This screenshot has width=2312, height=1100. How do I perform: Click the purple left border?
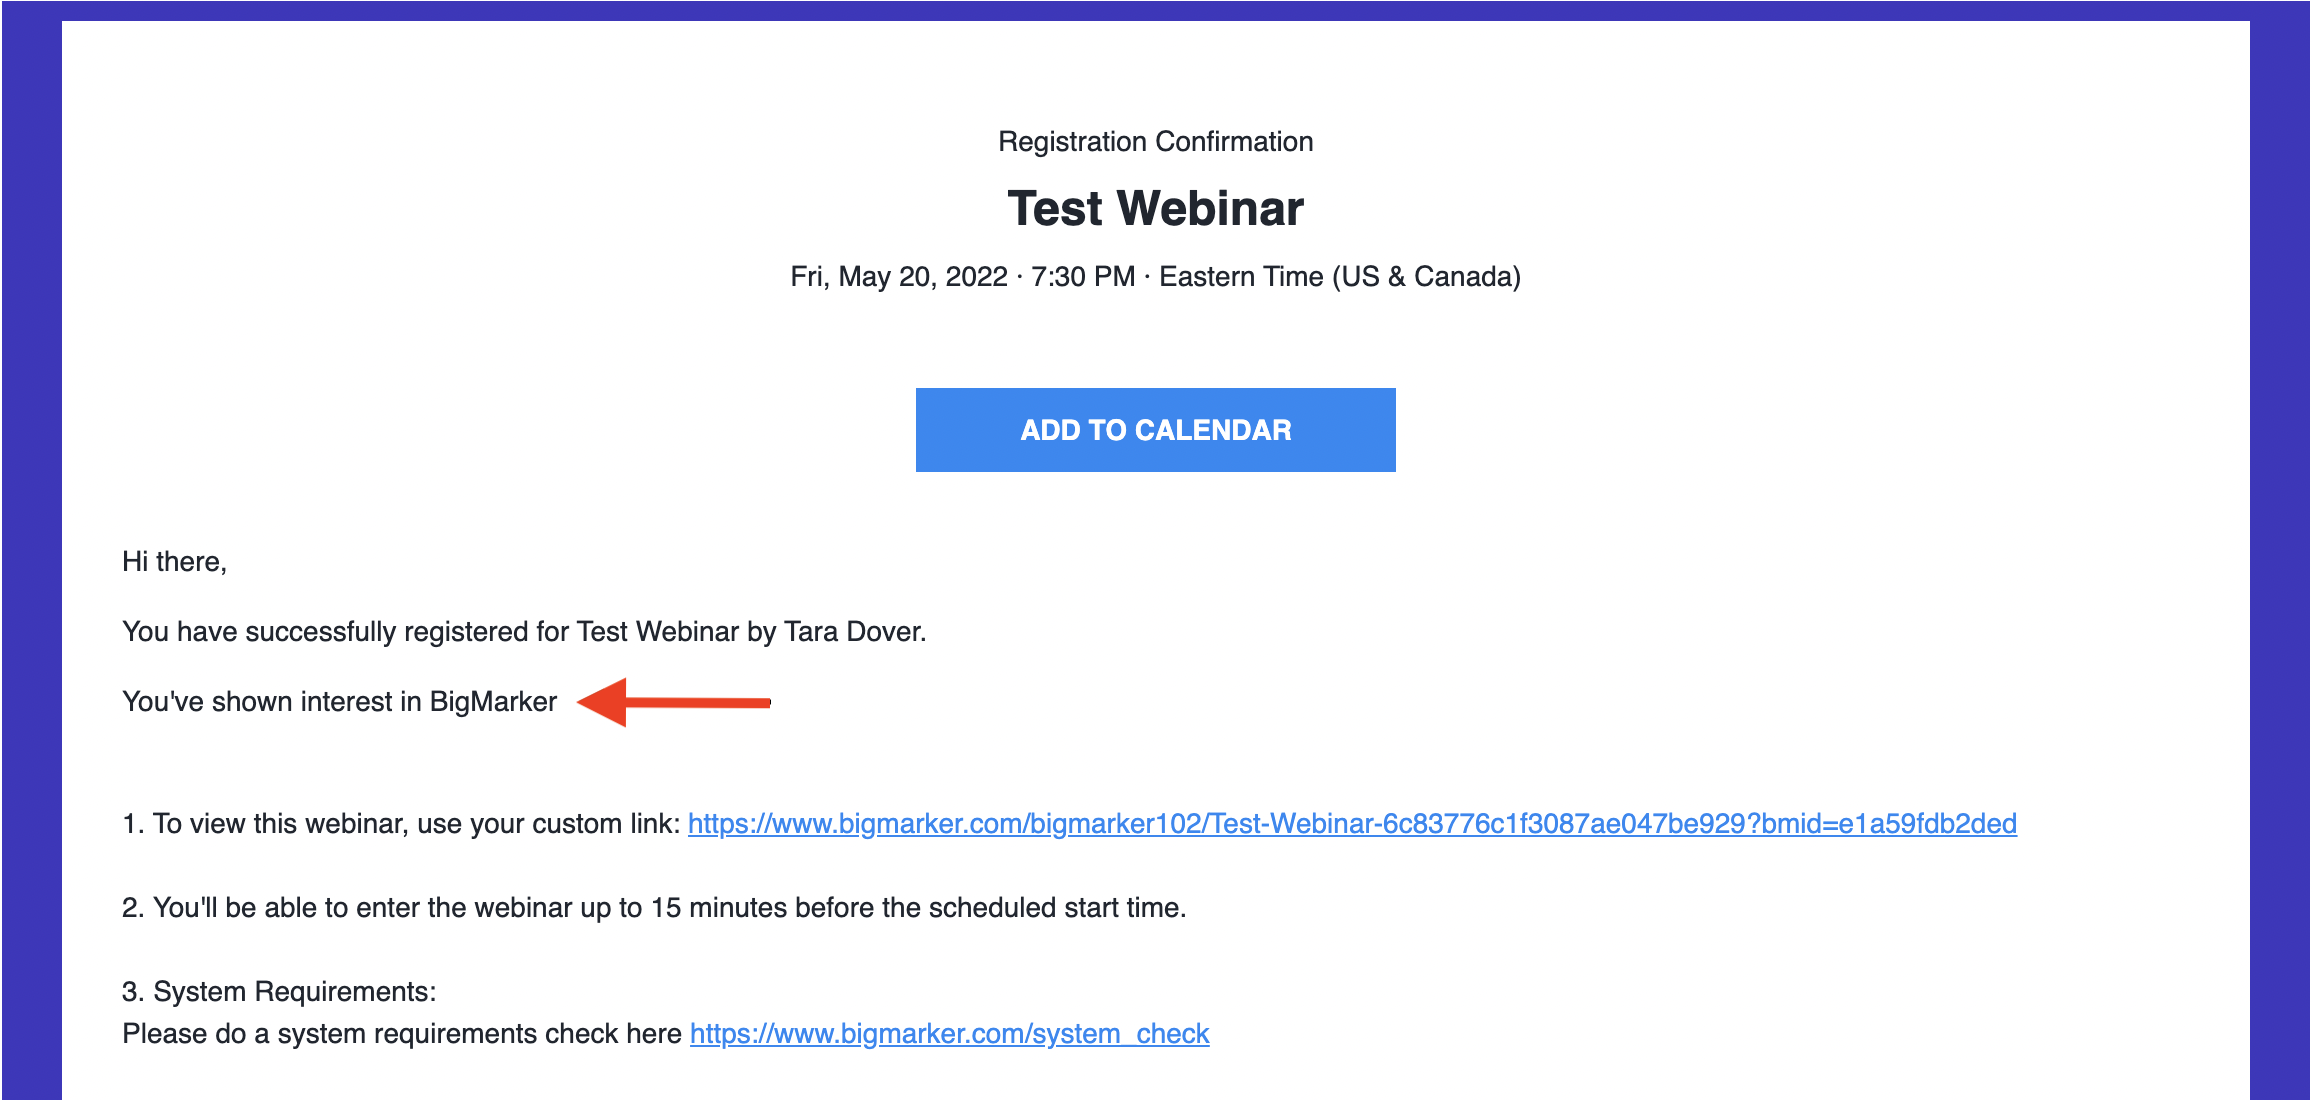(31, 560)
